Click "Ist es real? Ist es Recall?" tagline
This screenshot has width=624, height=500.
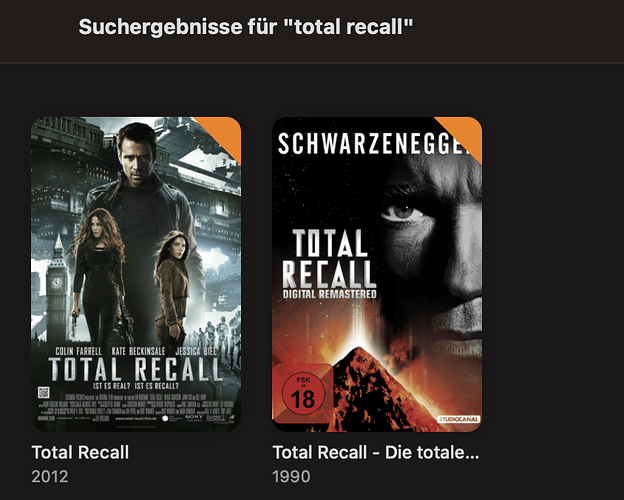(136, 386)
